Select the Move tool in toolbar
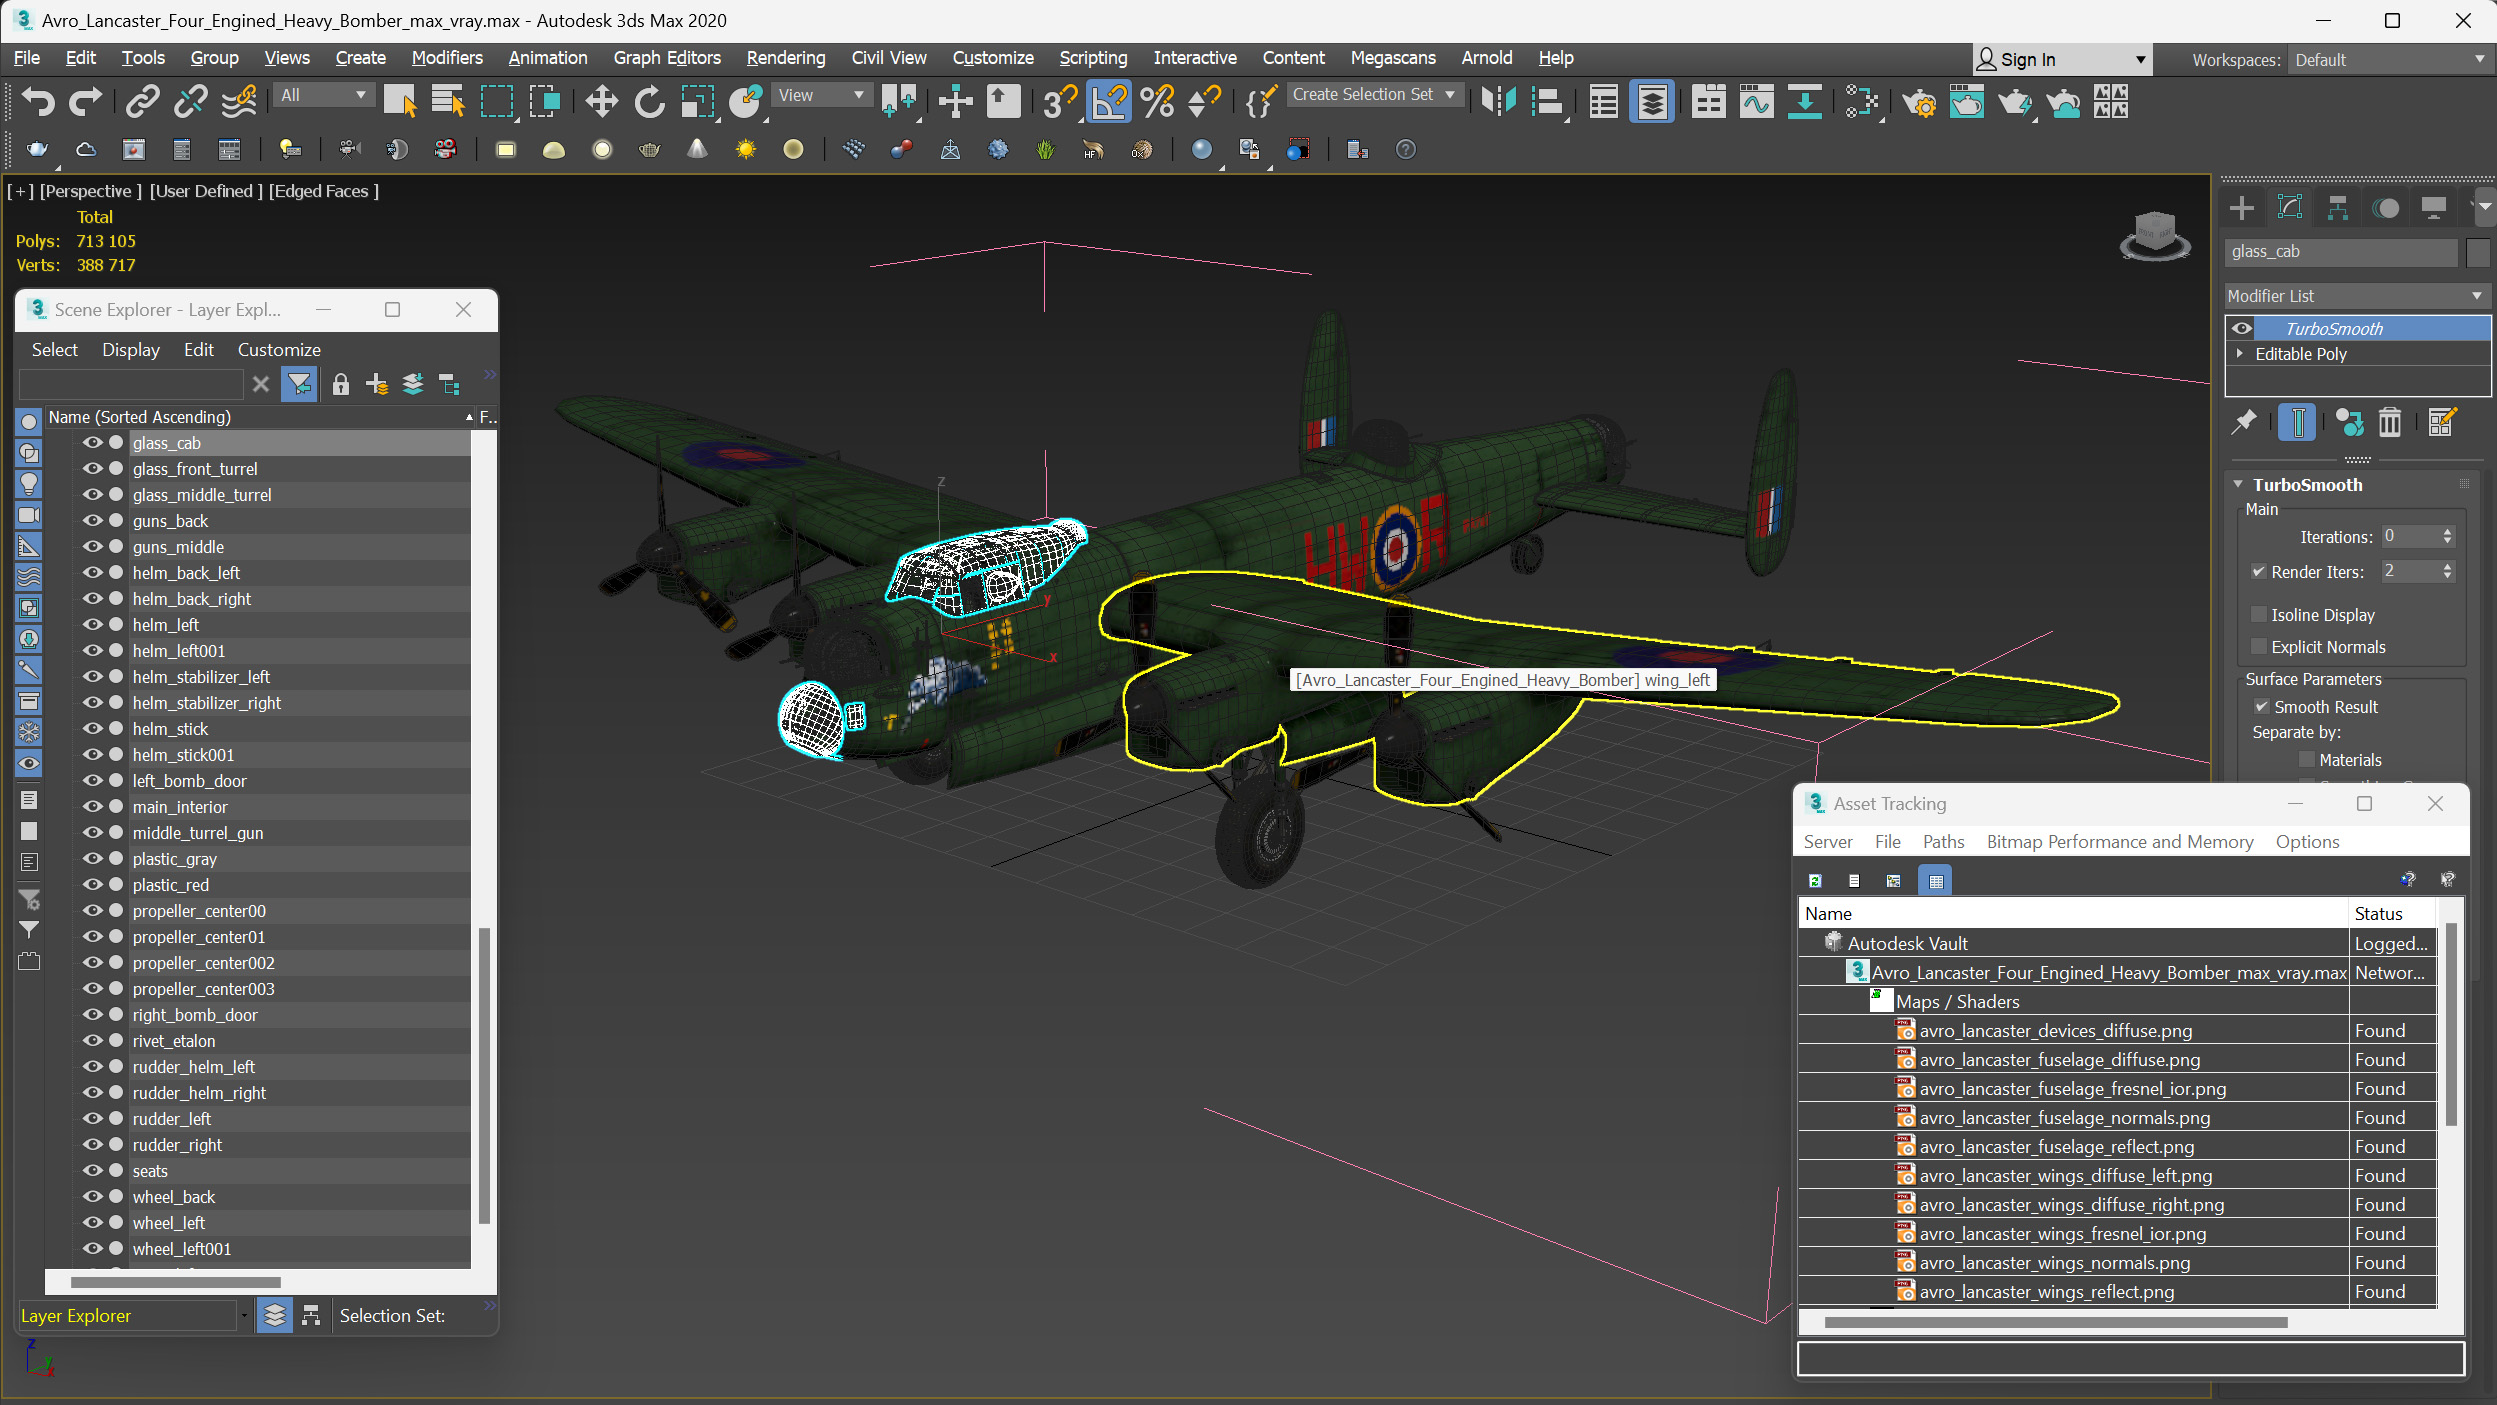 click(602, 103)
